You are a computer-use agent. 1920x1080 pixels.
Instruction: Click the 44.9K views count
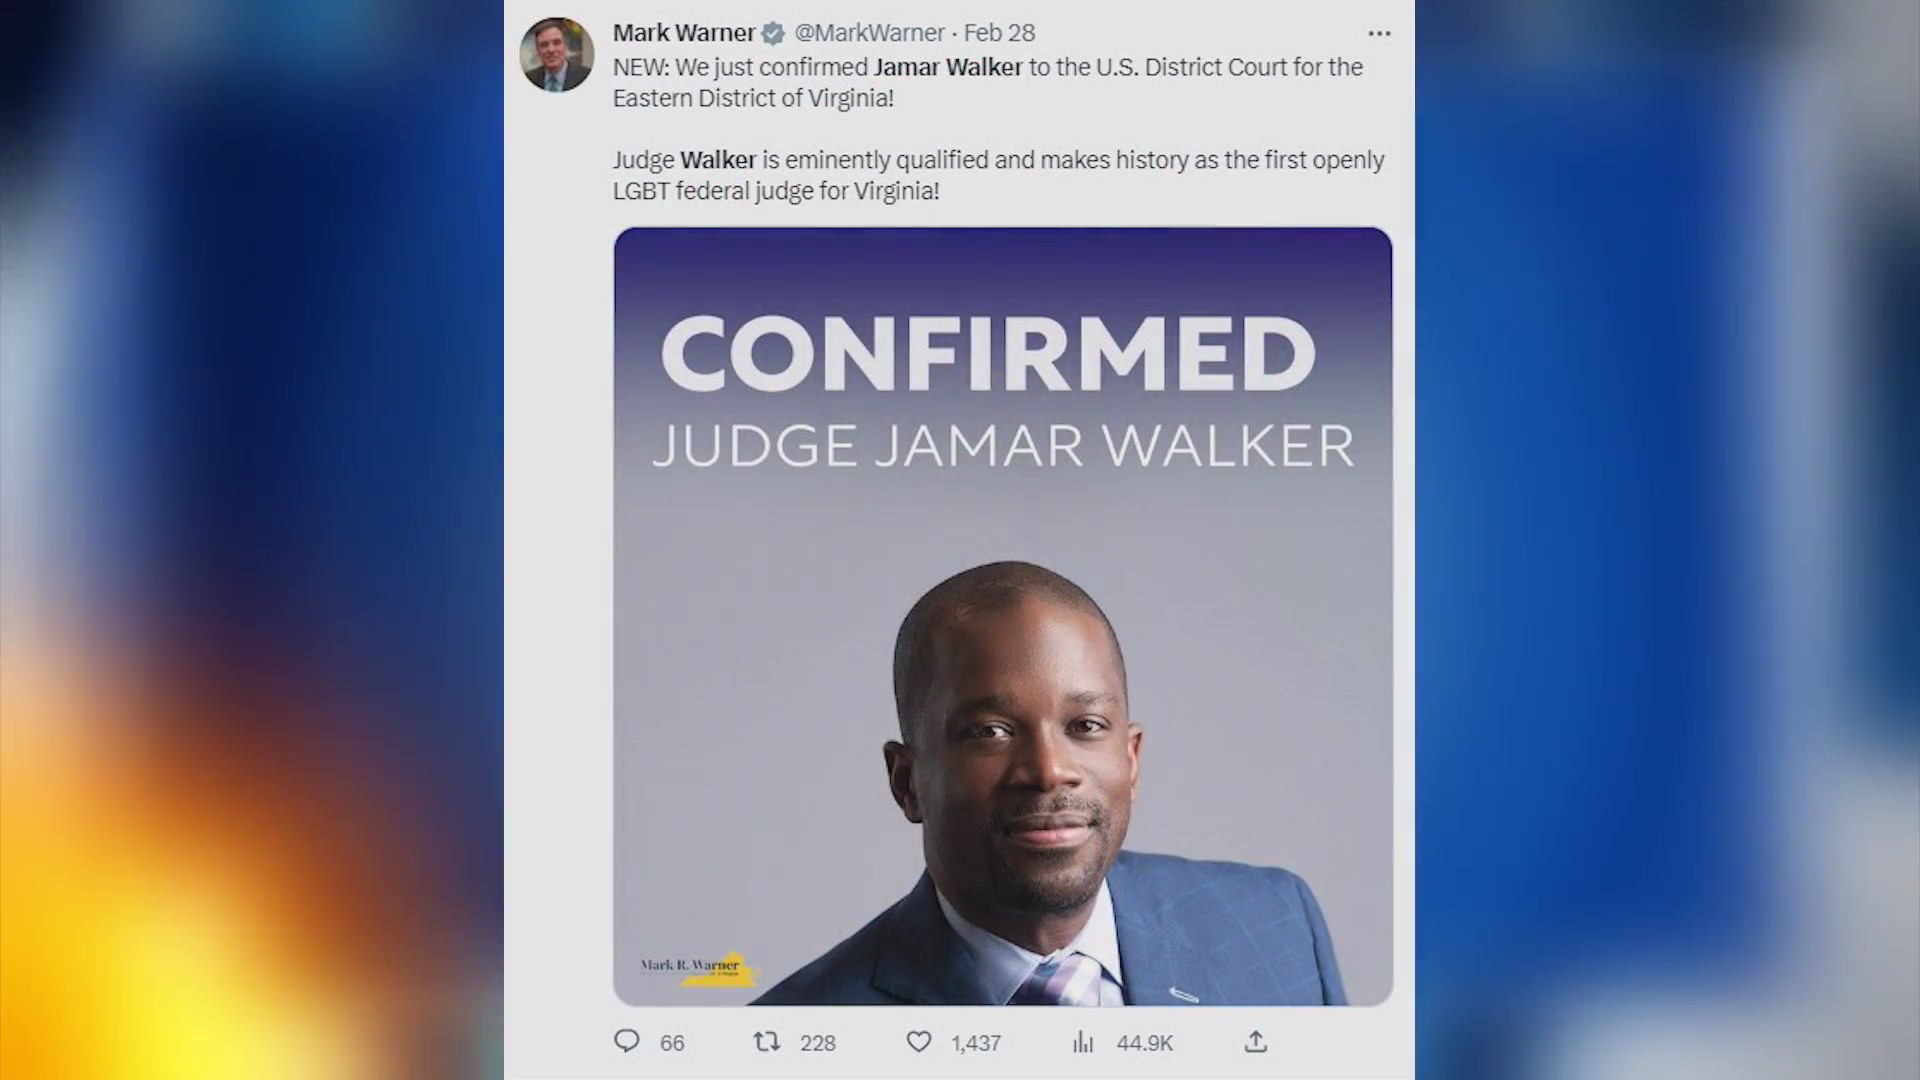point(1144,1043)
